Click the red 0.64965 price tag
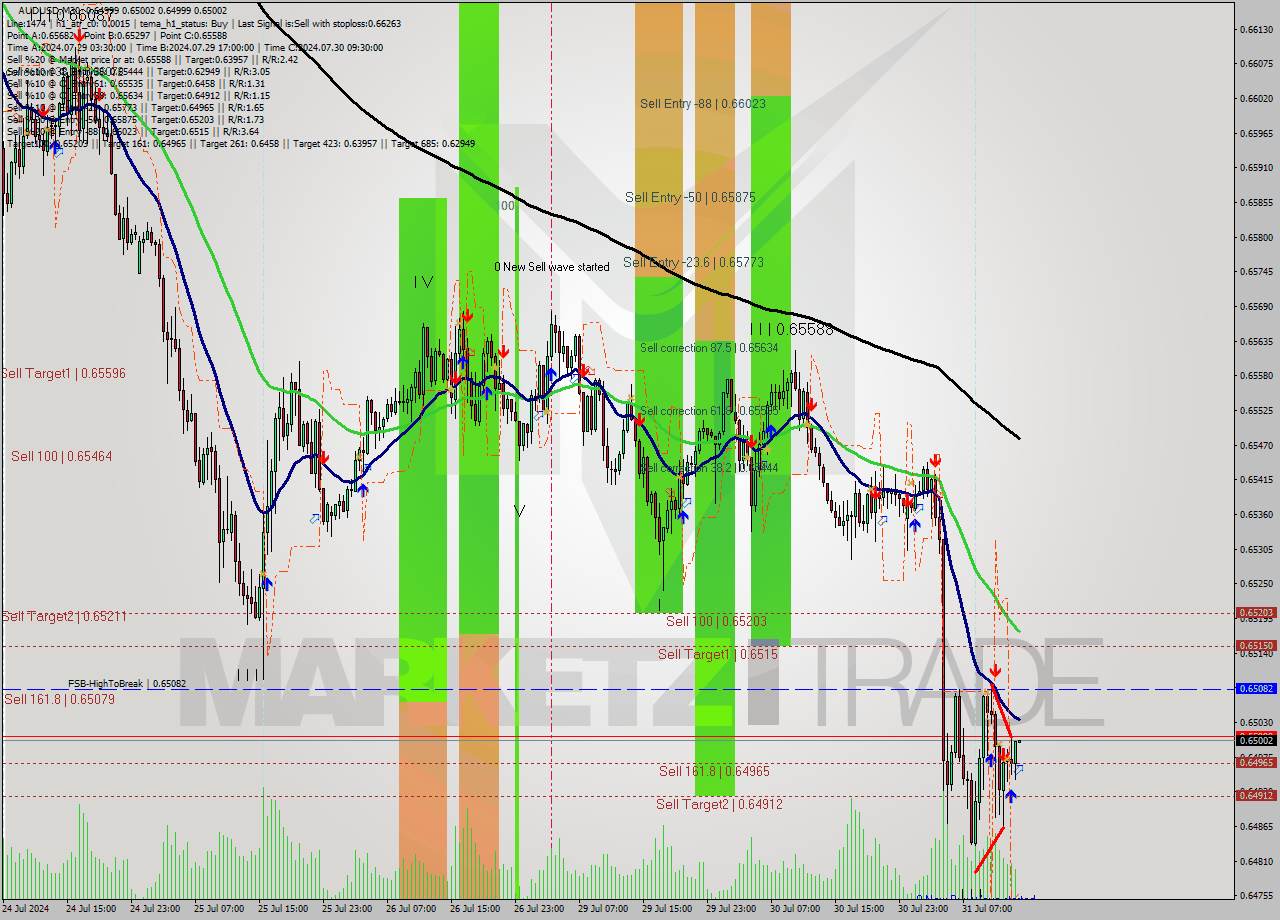Viewport: 1280px width, 920px height. [x=1257, y=763]
